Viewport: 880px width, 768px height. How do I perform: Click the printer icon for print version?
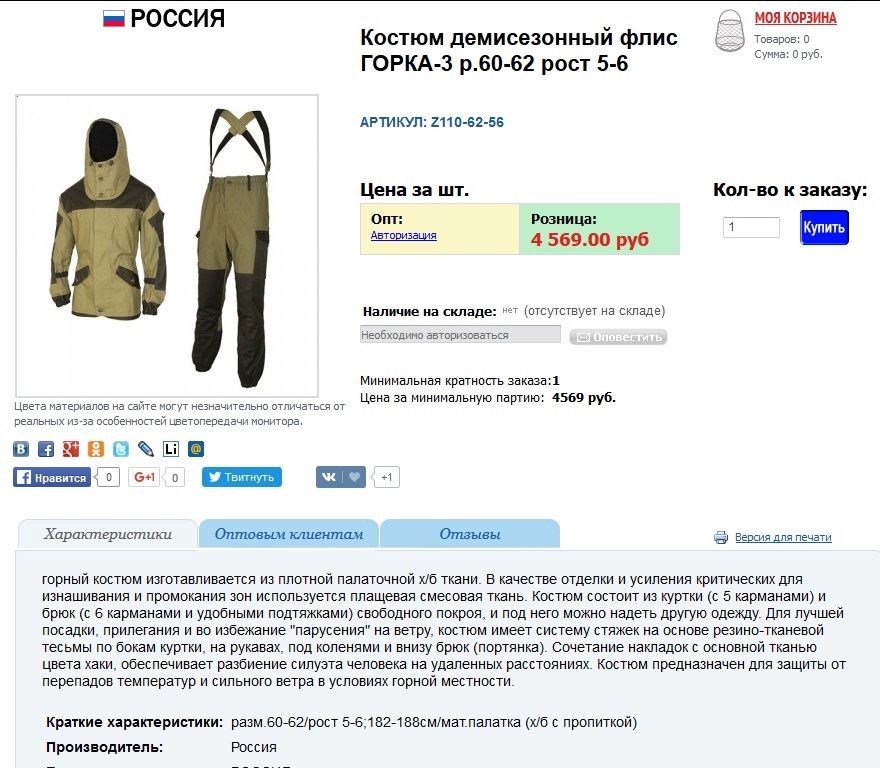pyautogui.click(x=721, y=537)
